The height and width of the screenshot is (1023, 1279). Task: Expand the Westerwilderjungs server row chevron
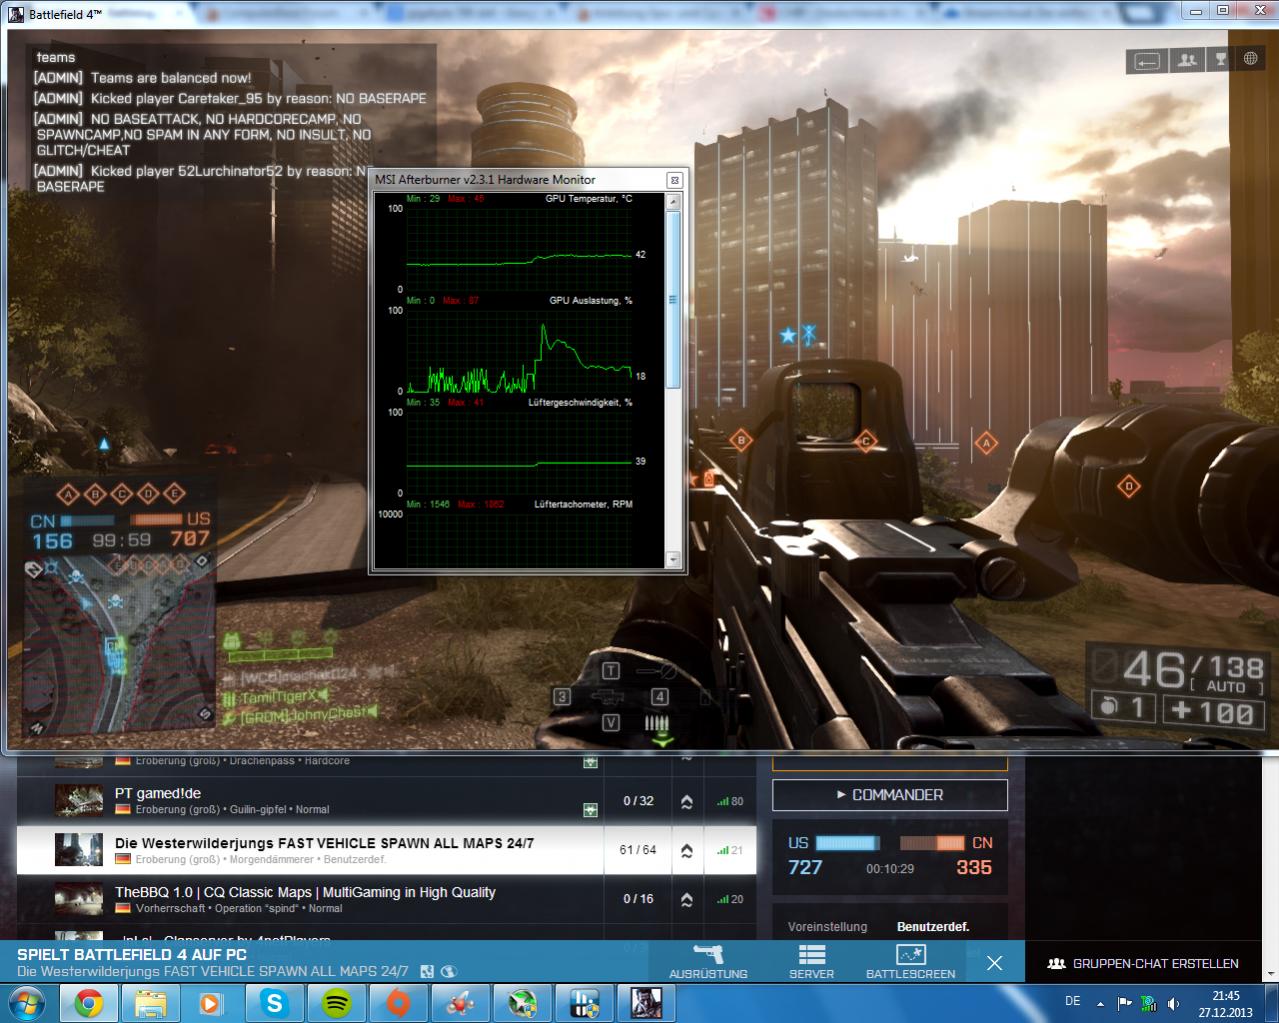pos(687,851)
